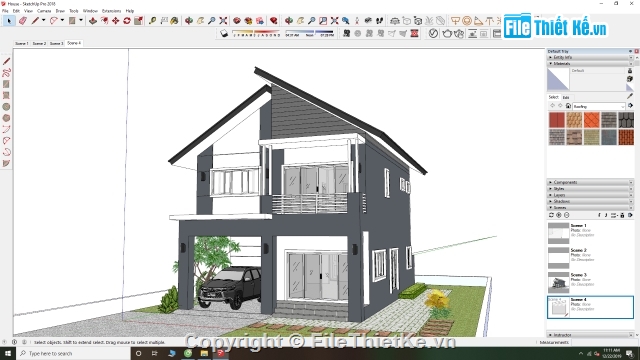Screen dimensions: 640x360
Task: Select the Position Camera tool
Action: (x=357, y=20)
